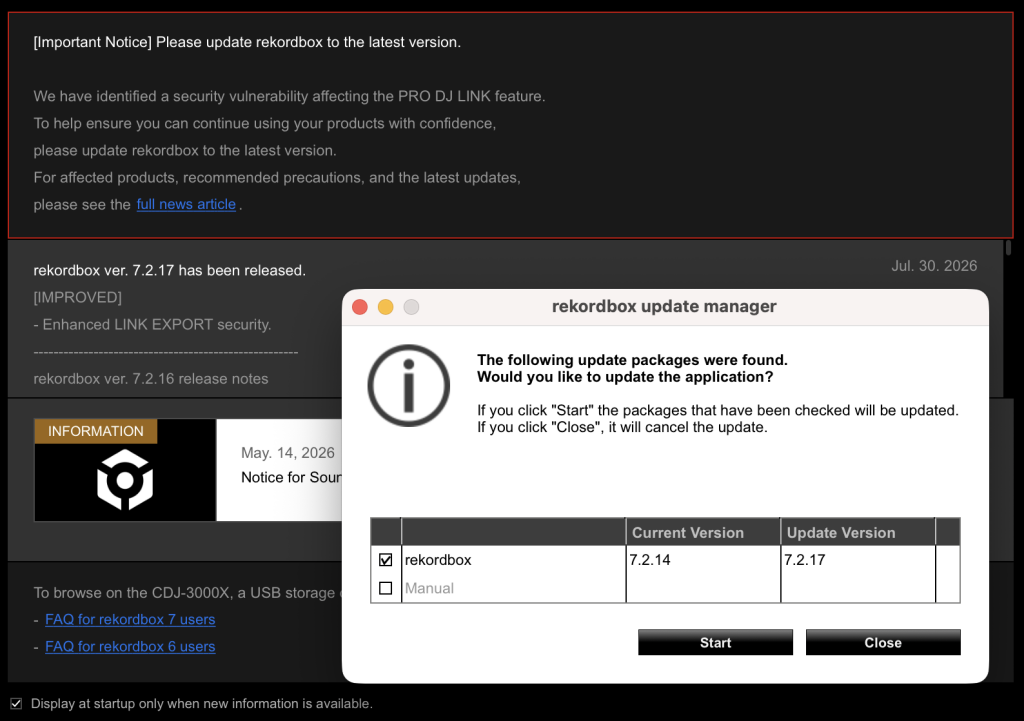The height and width of the screenshot is (721, 1024).
Task: Click the Current Version column header
Action: 703,532
